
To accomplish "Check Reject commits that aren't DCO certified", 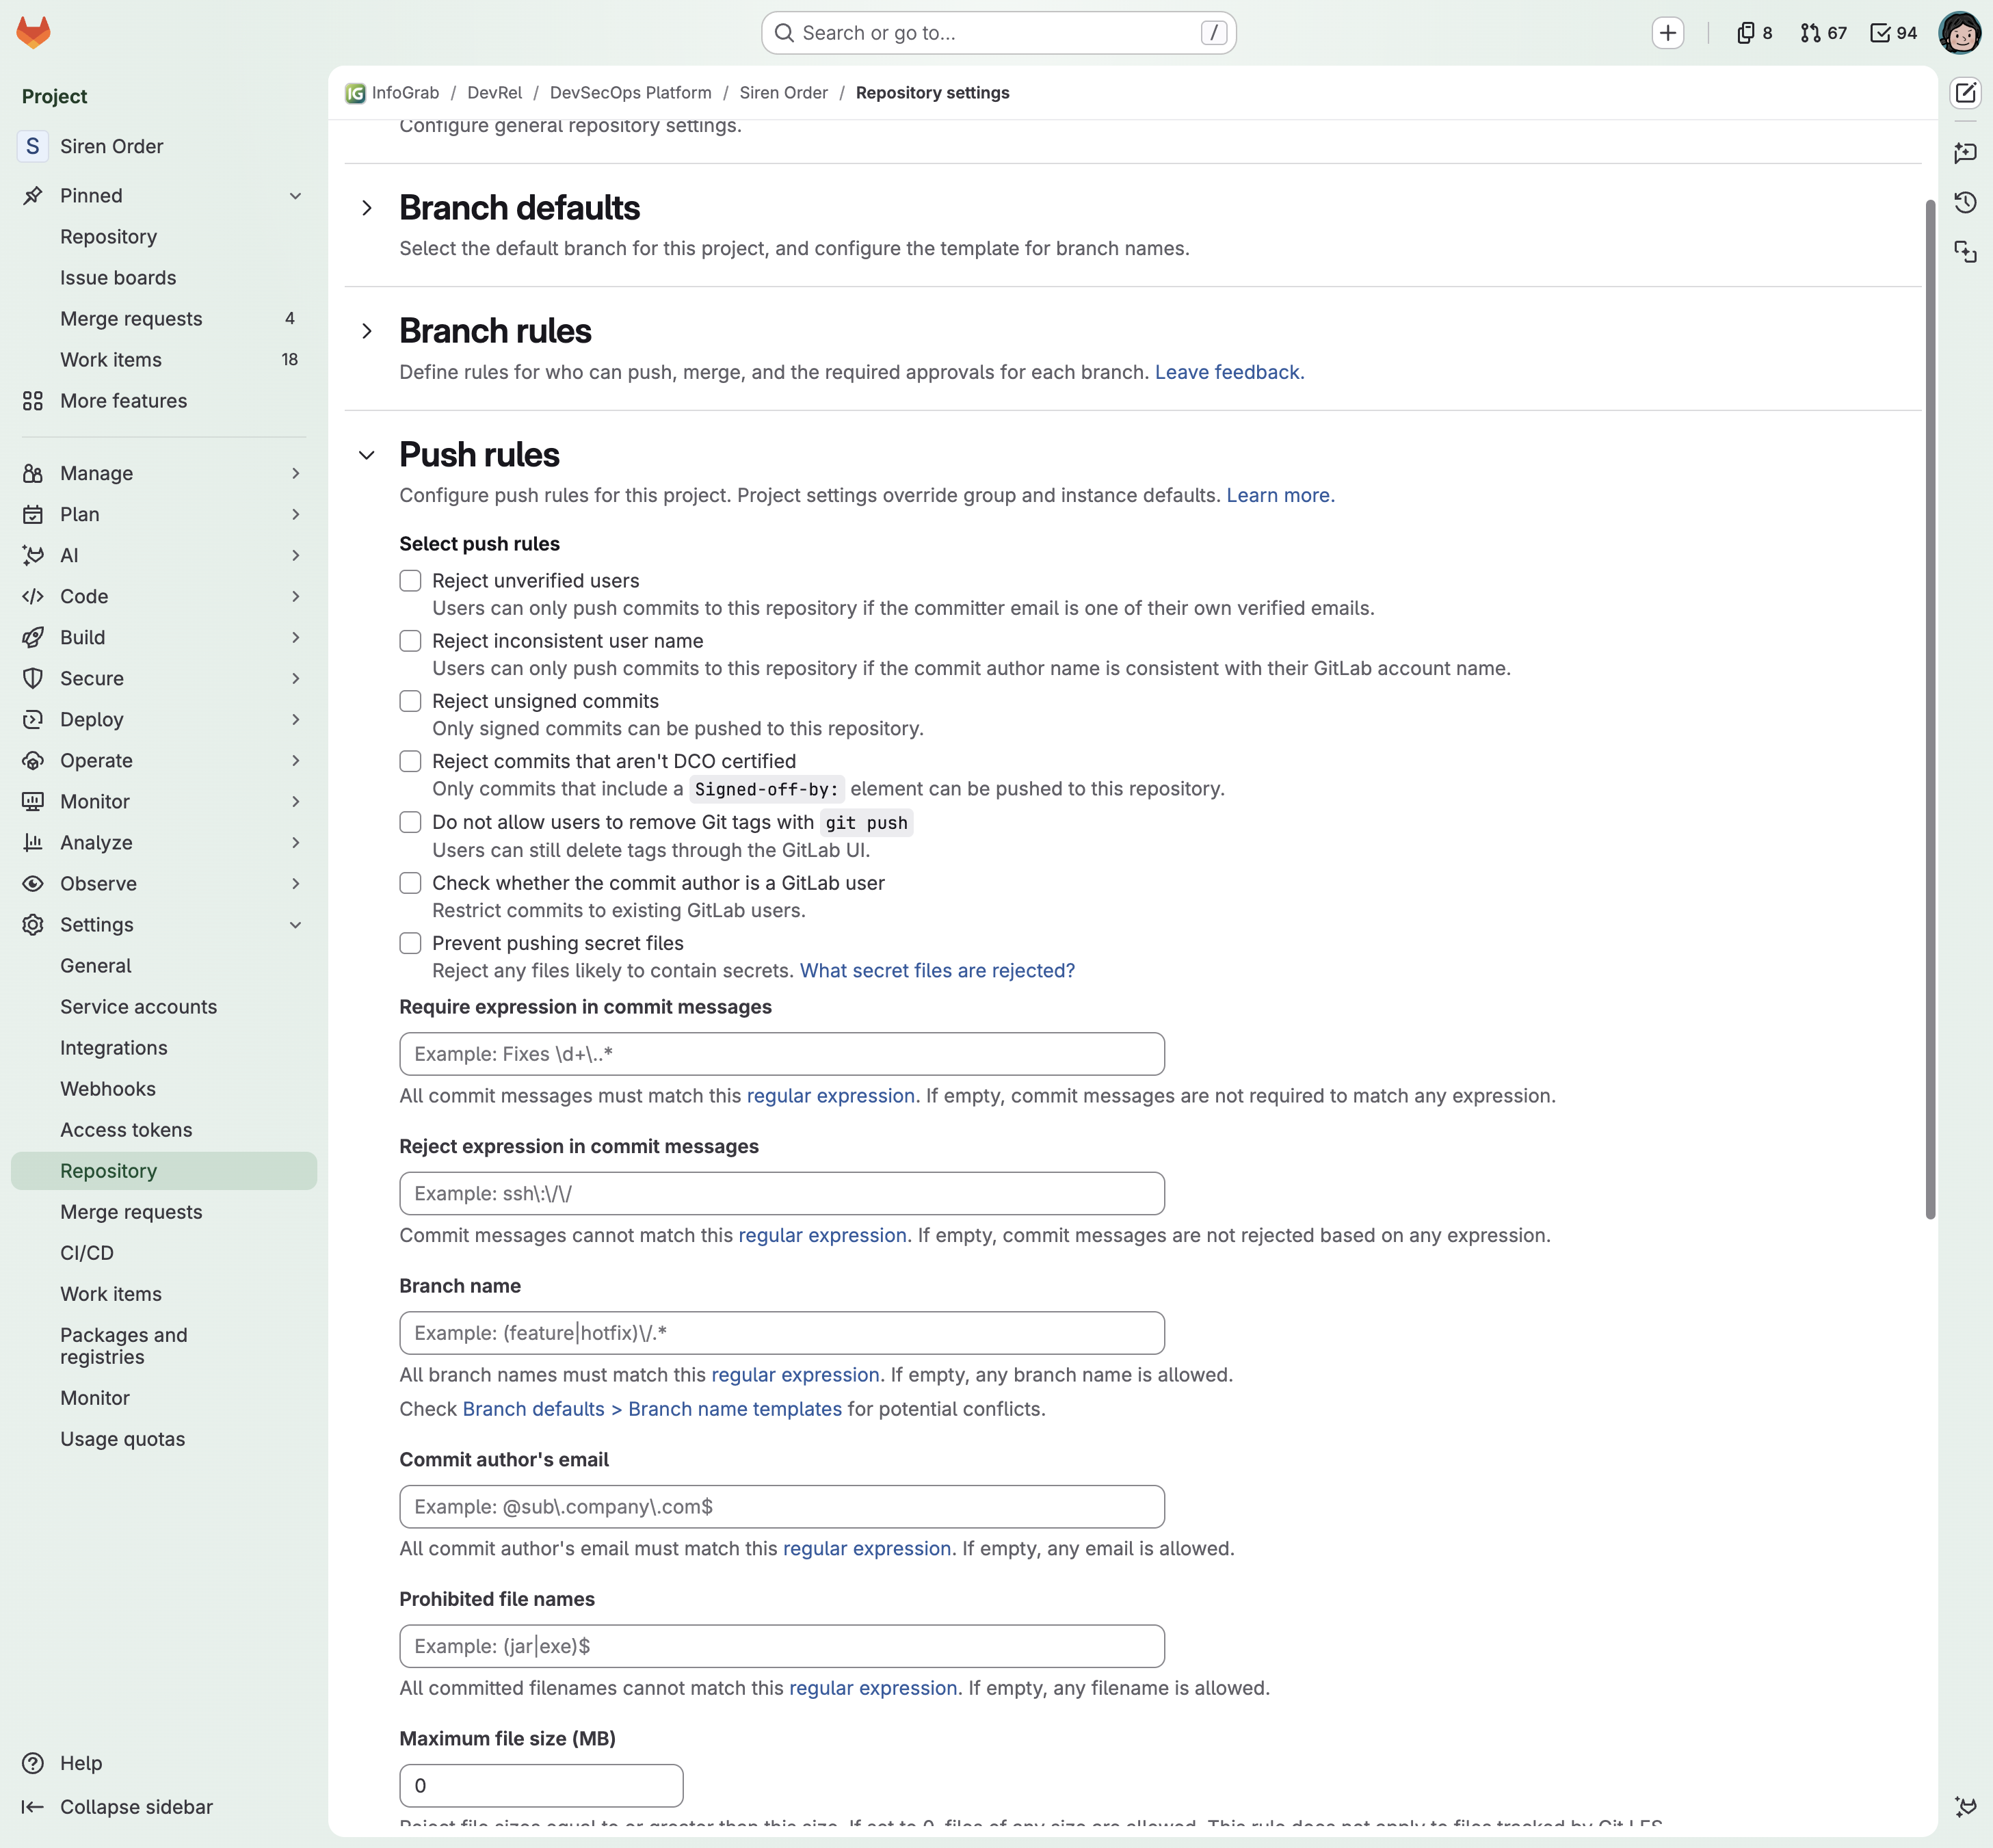I will pos(410,761).
